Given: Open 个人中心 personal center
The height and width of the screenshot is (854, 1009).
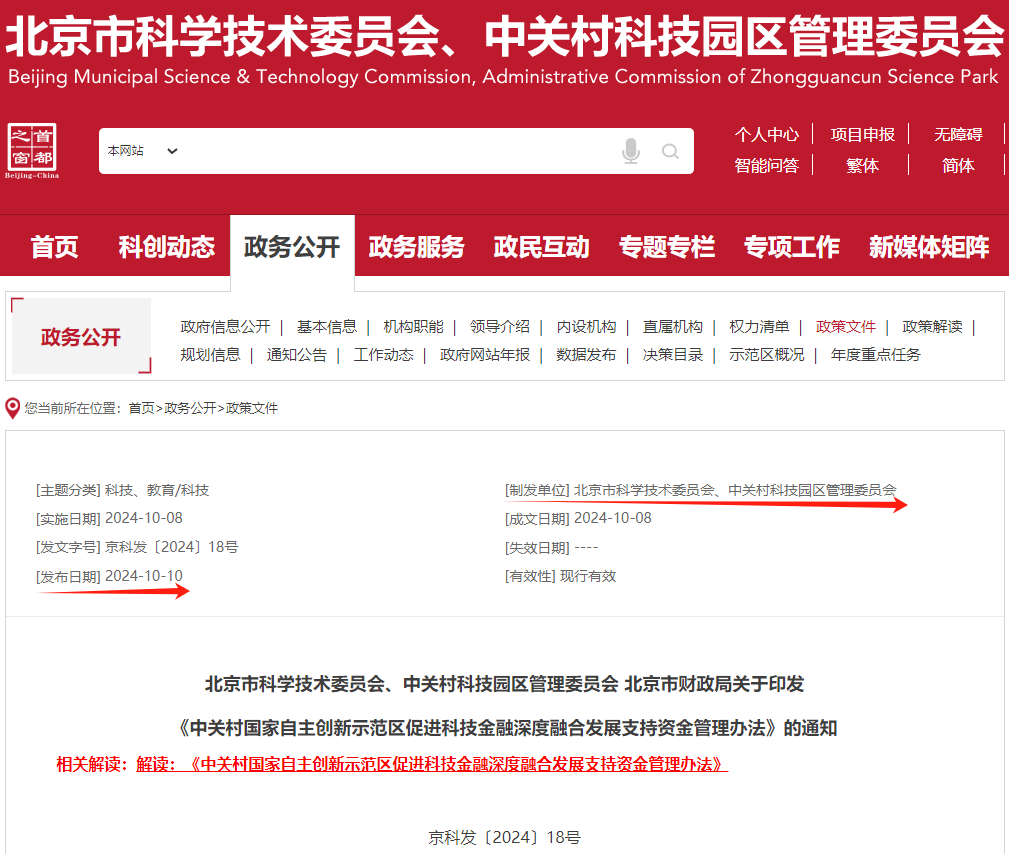Looking at the screenshot, I should (767, 133).
